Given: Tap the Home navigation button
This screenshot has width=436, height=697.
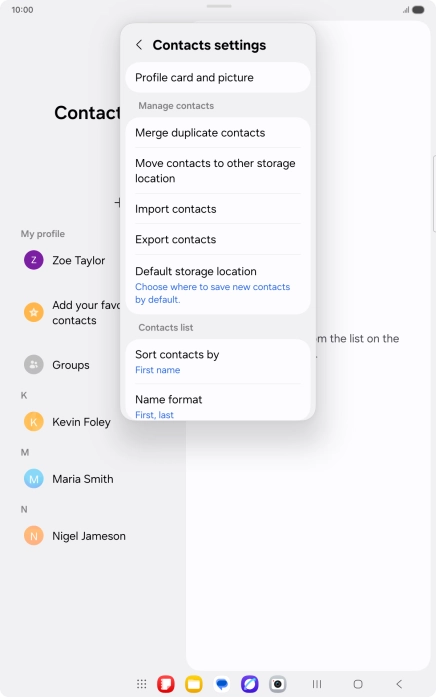Looking at the screenshot, I should tap(358, 684).
